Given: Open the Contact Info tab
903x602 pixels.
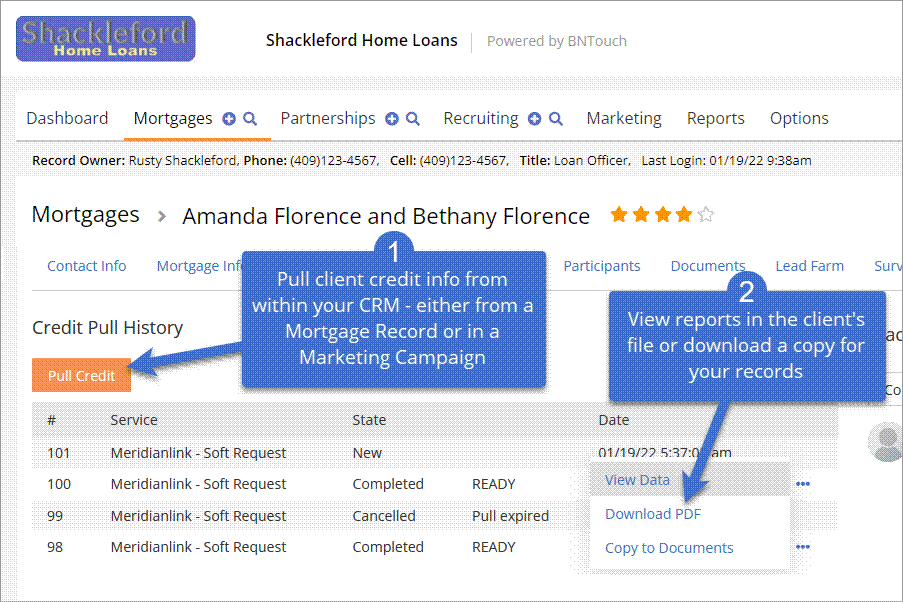Looking at the screenshot, I should (87, 266).
